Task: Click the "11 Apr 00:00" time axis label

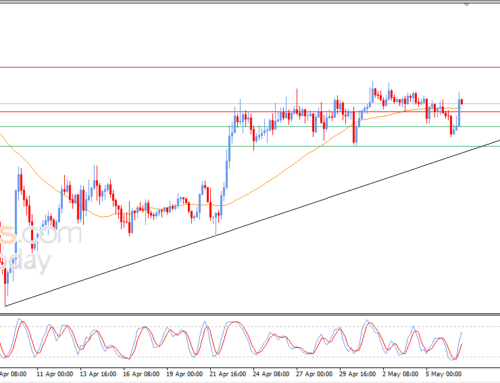Action: (x=55, y=374)
